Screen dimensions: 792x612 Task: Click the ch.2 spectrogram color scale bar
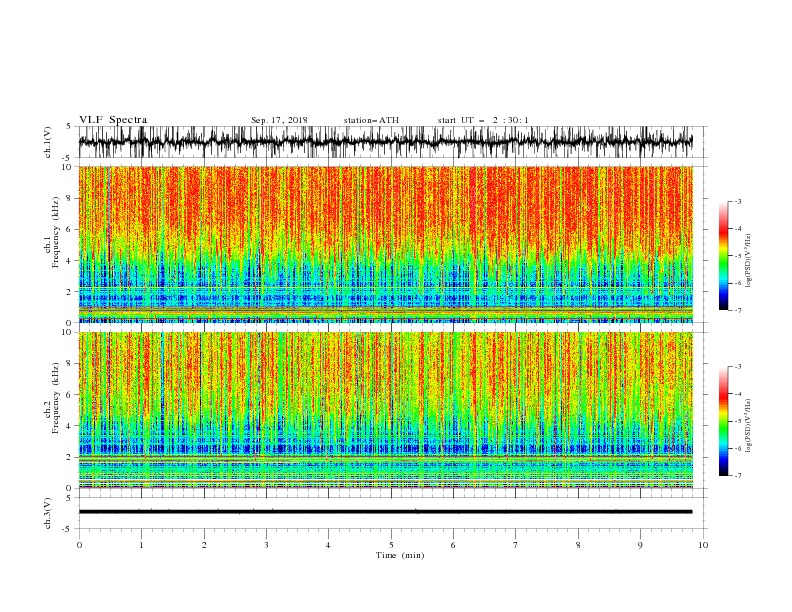(723, 421)
